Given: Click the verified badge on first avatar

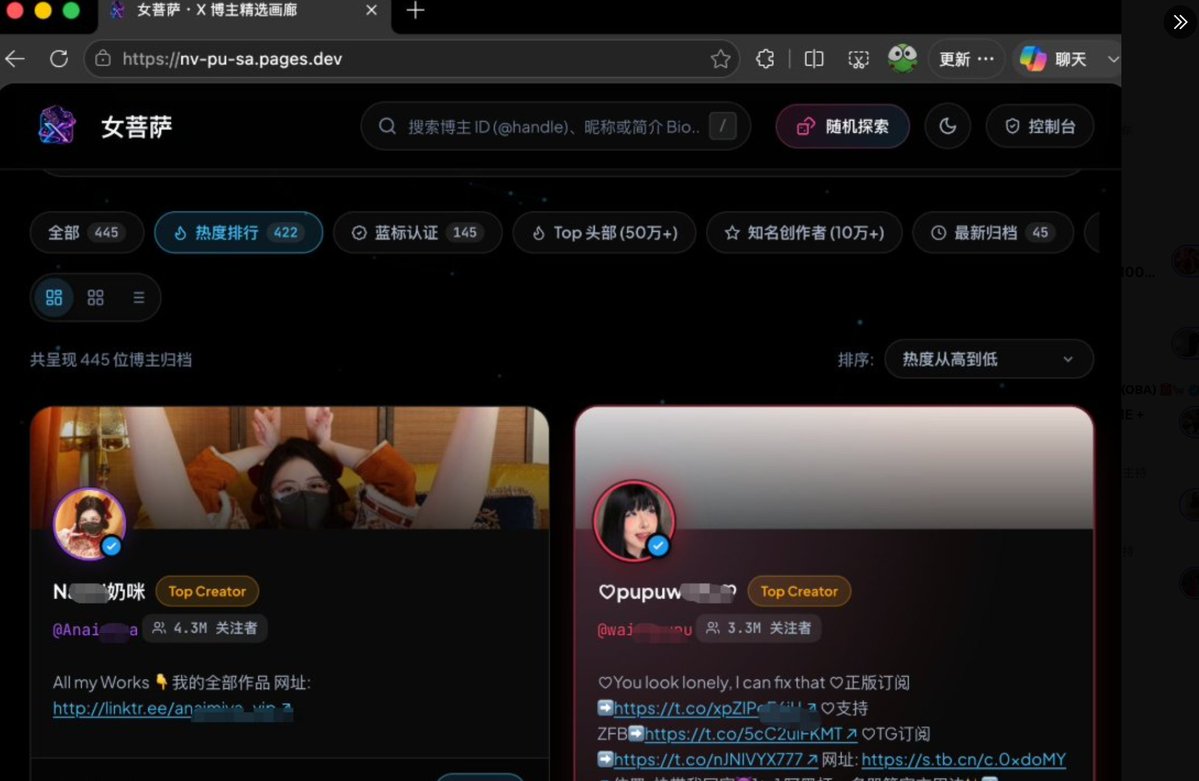Looking at the screenshot, I should [112, 546].
